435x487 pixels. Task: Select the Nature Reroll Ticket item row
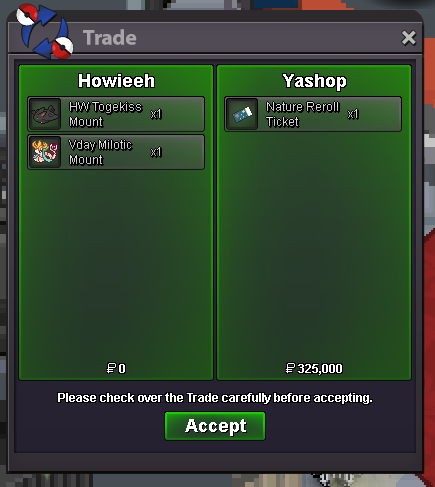coord(313,114)
